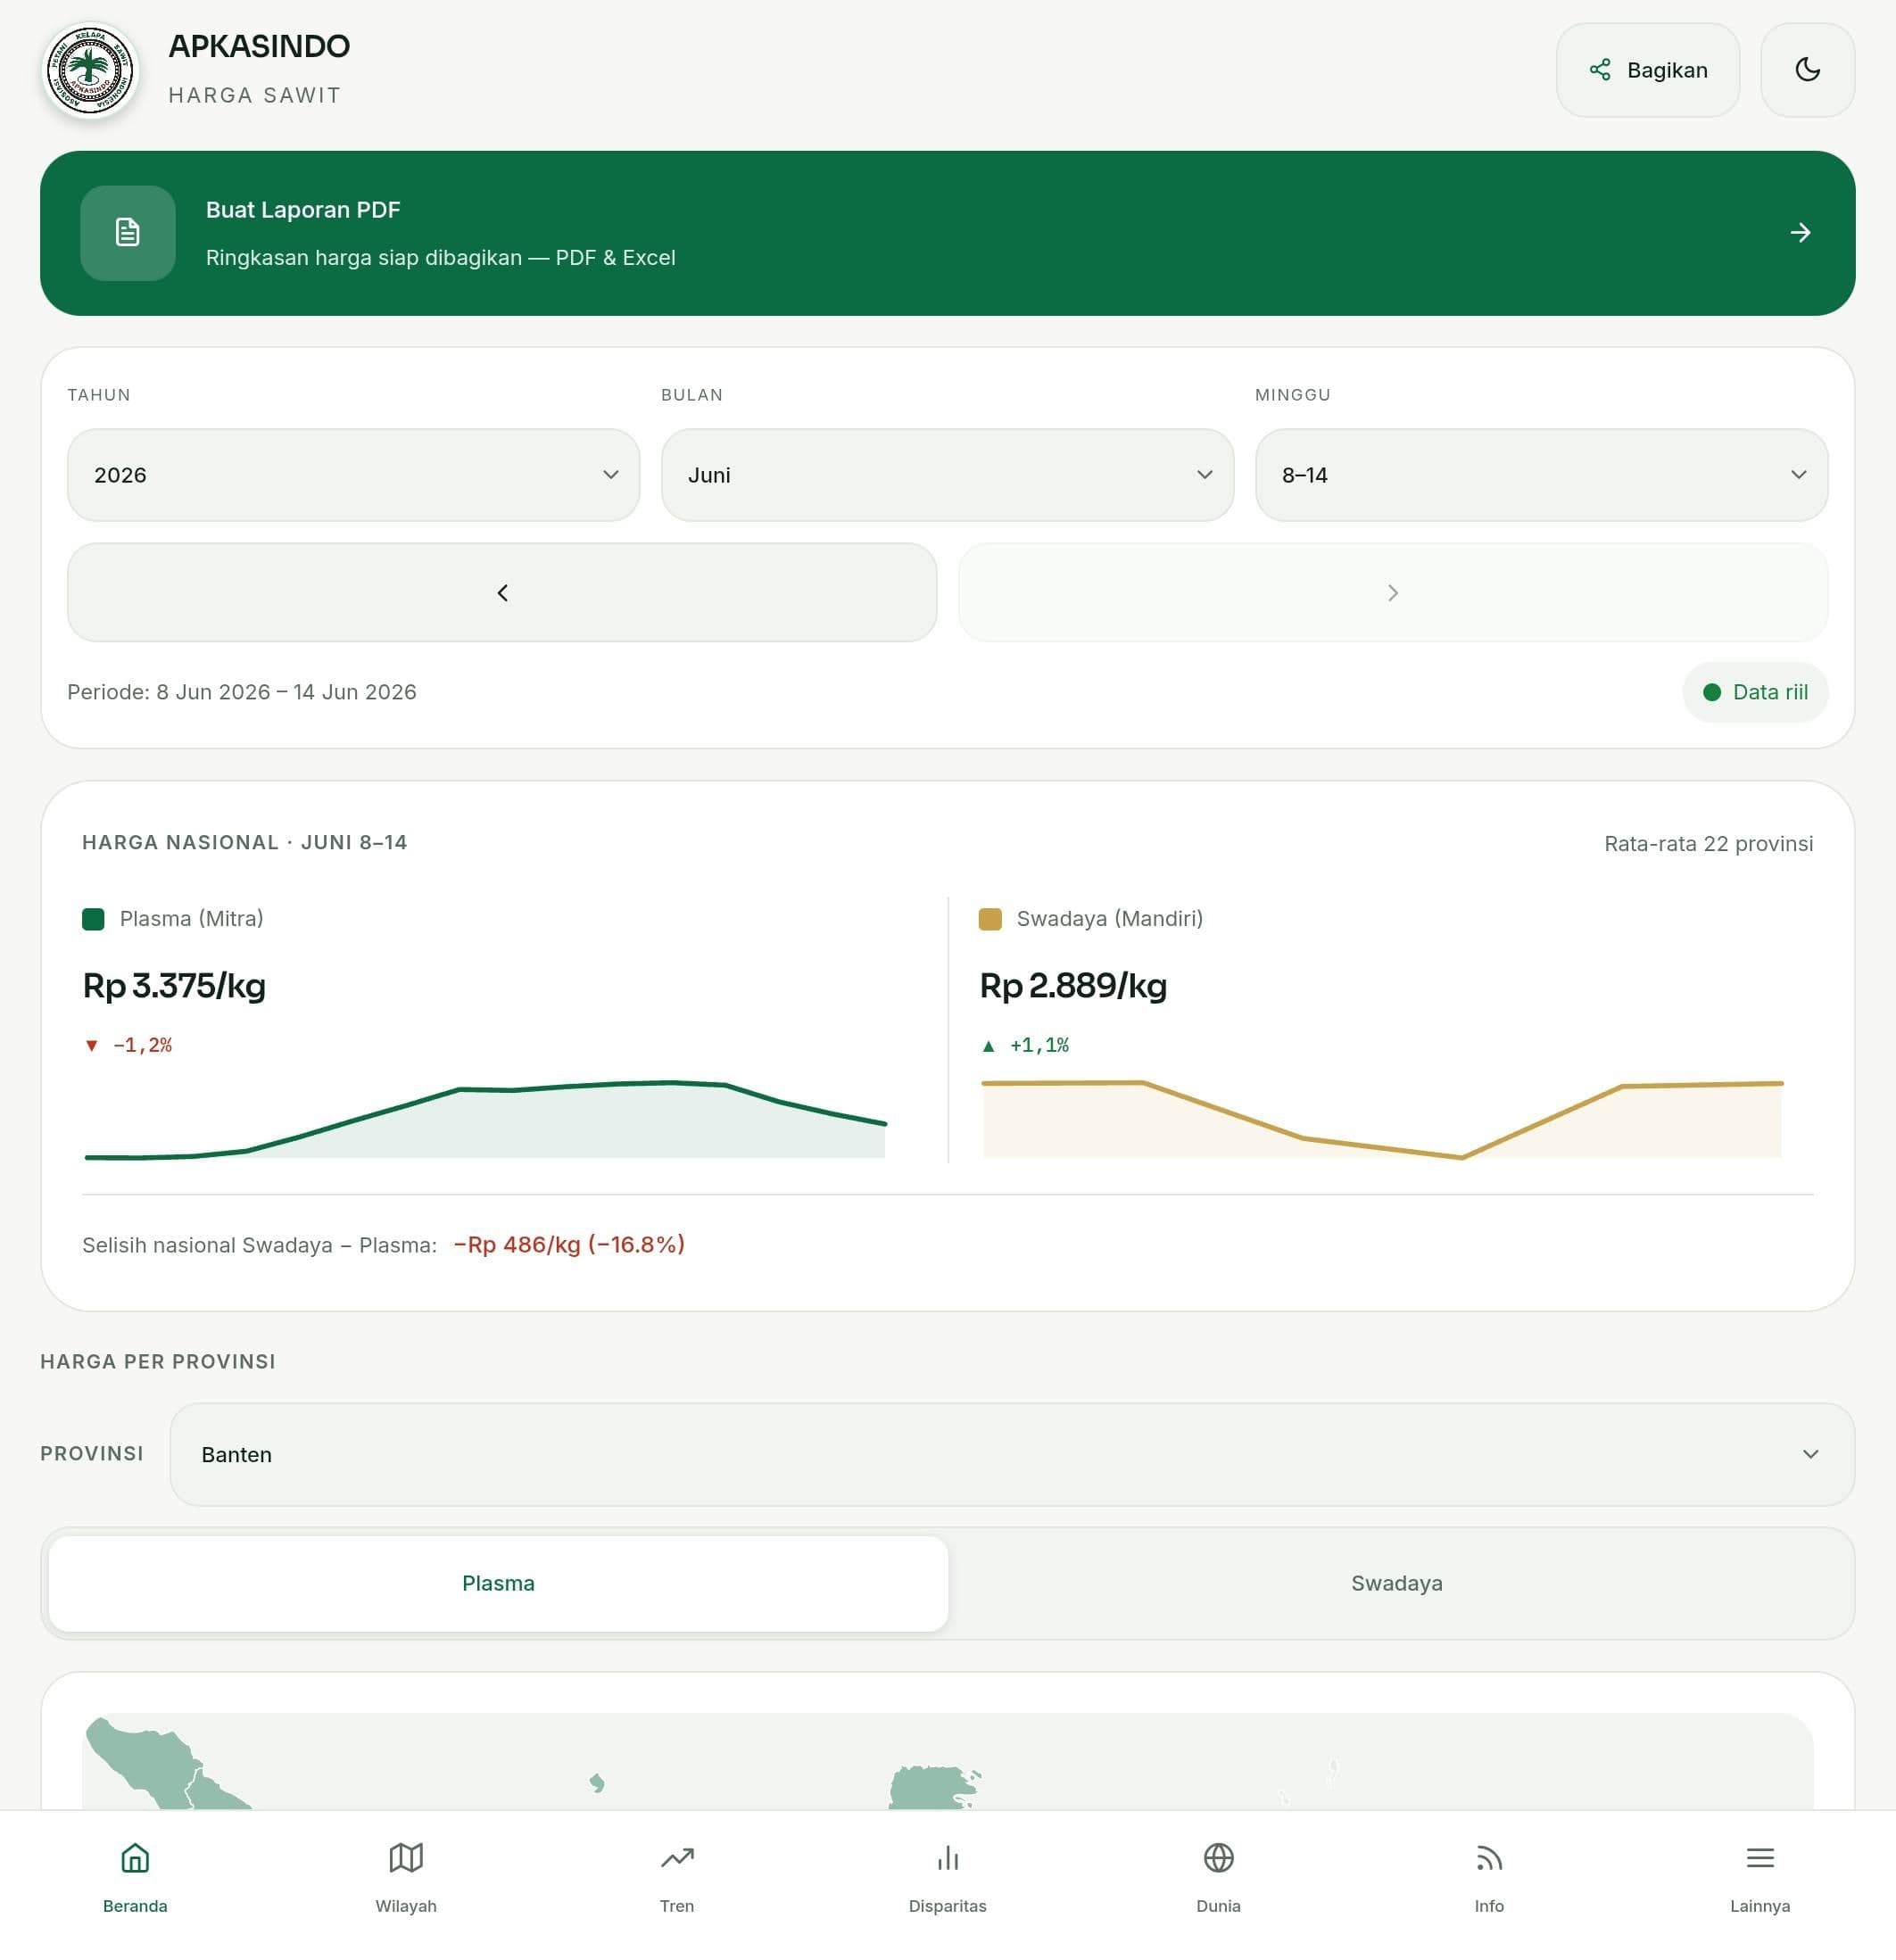This screenshot has height=1960, width=1896.
Task: Click the green dot in Data riil
Action: click(x=1712, y=692)
